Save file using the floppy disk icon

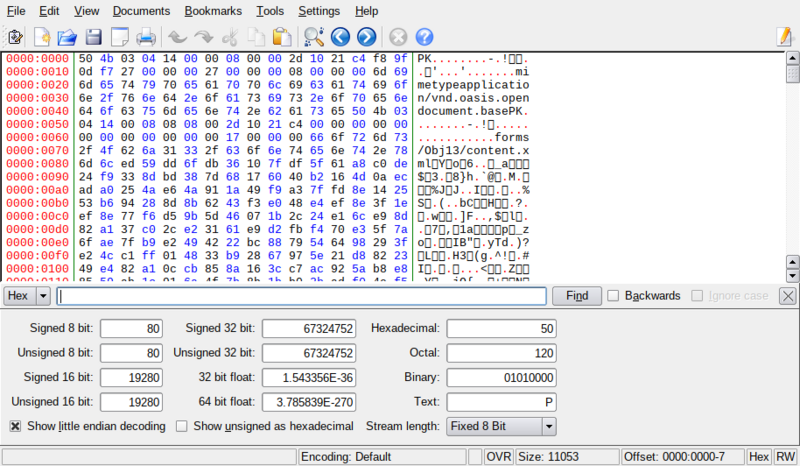(93, 37)
